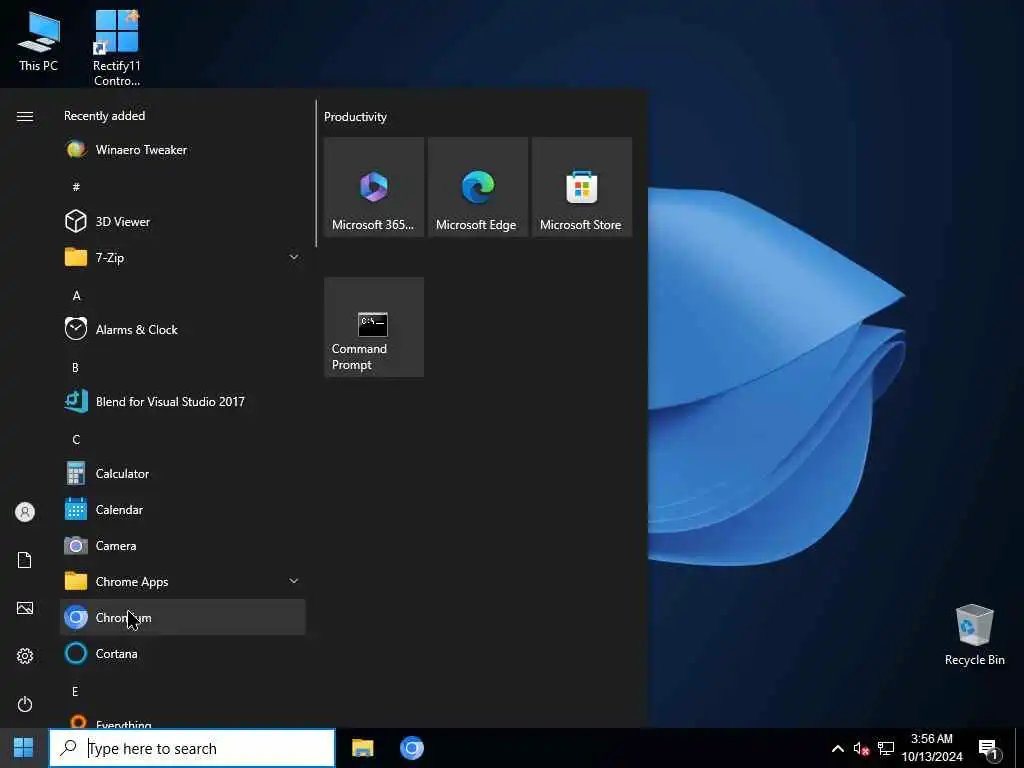
Task: Expand Chrome Apps folder chevron
Action: point(294,581)
